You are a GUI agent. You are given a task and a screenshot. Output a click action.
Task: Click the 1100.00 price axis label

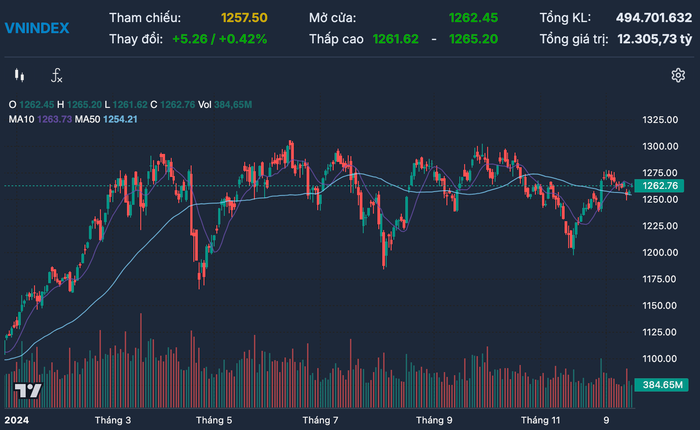[660, 359]
